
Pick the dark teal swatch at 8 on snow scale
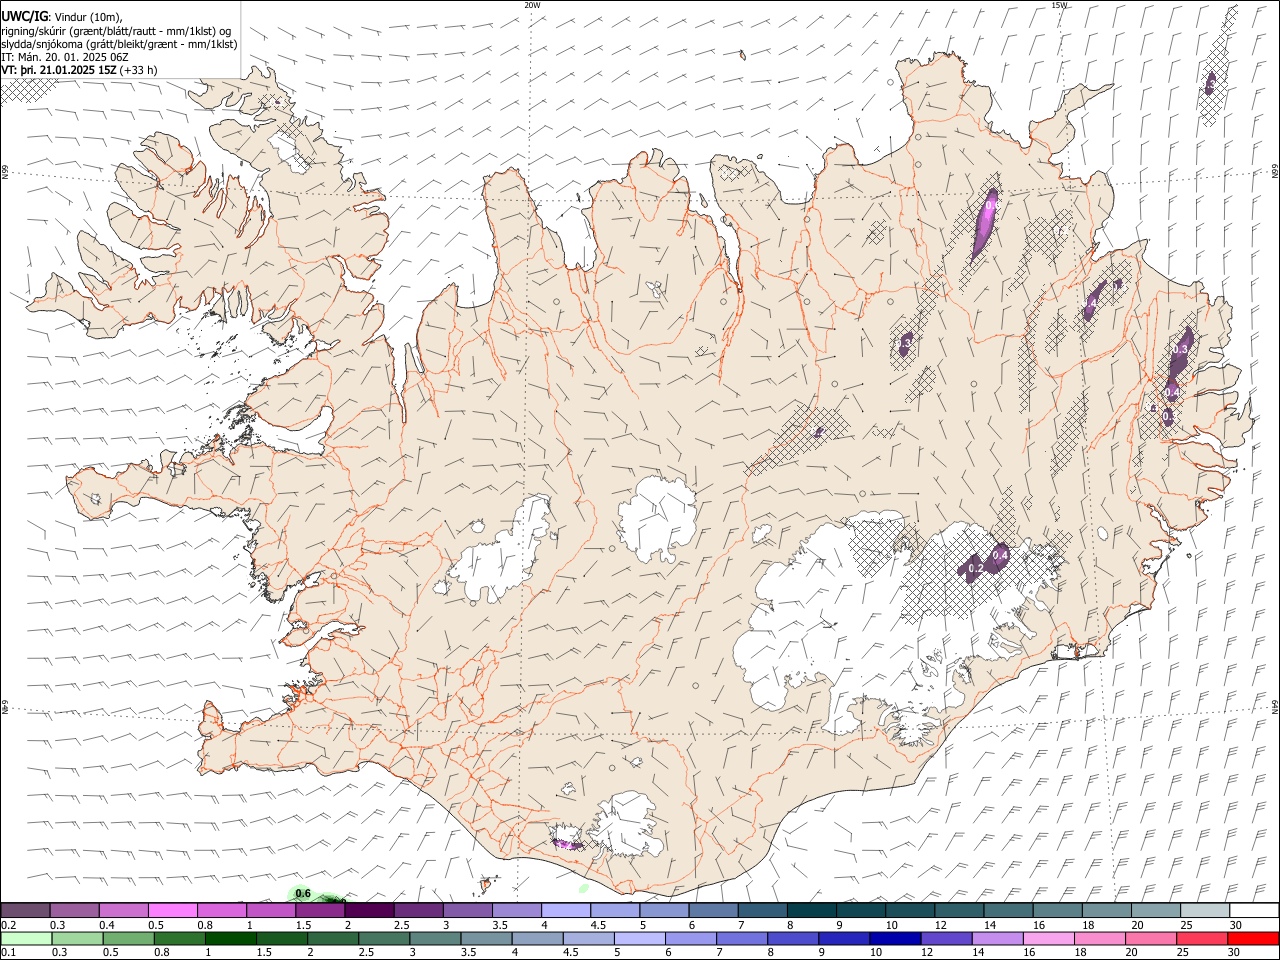(812, 910)
